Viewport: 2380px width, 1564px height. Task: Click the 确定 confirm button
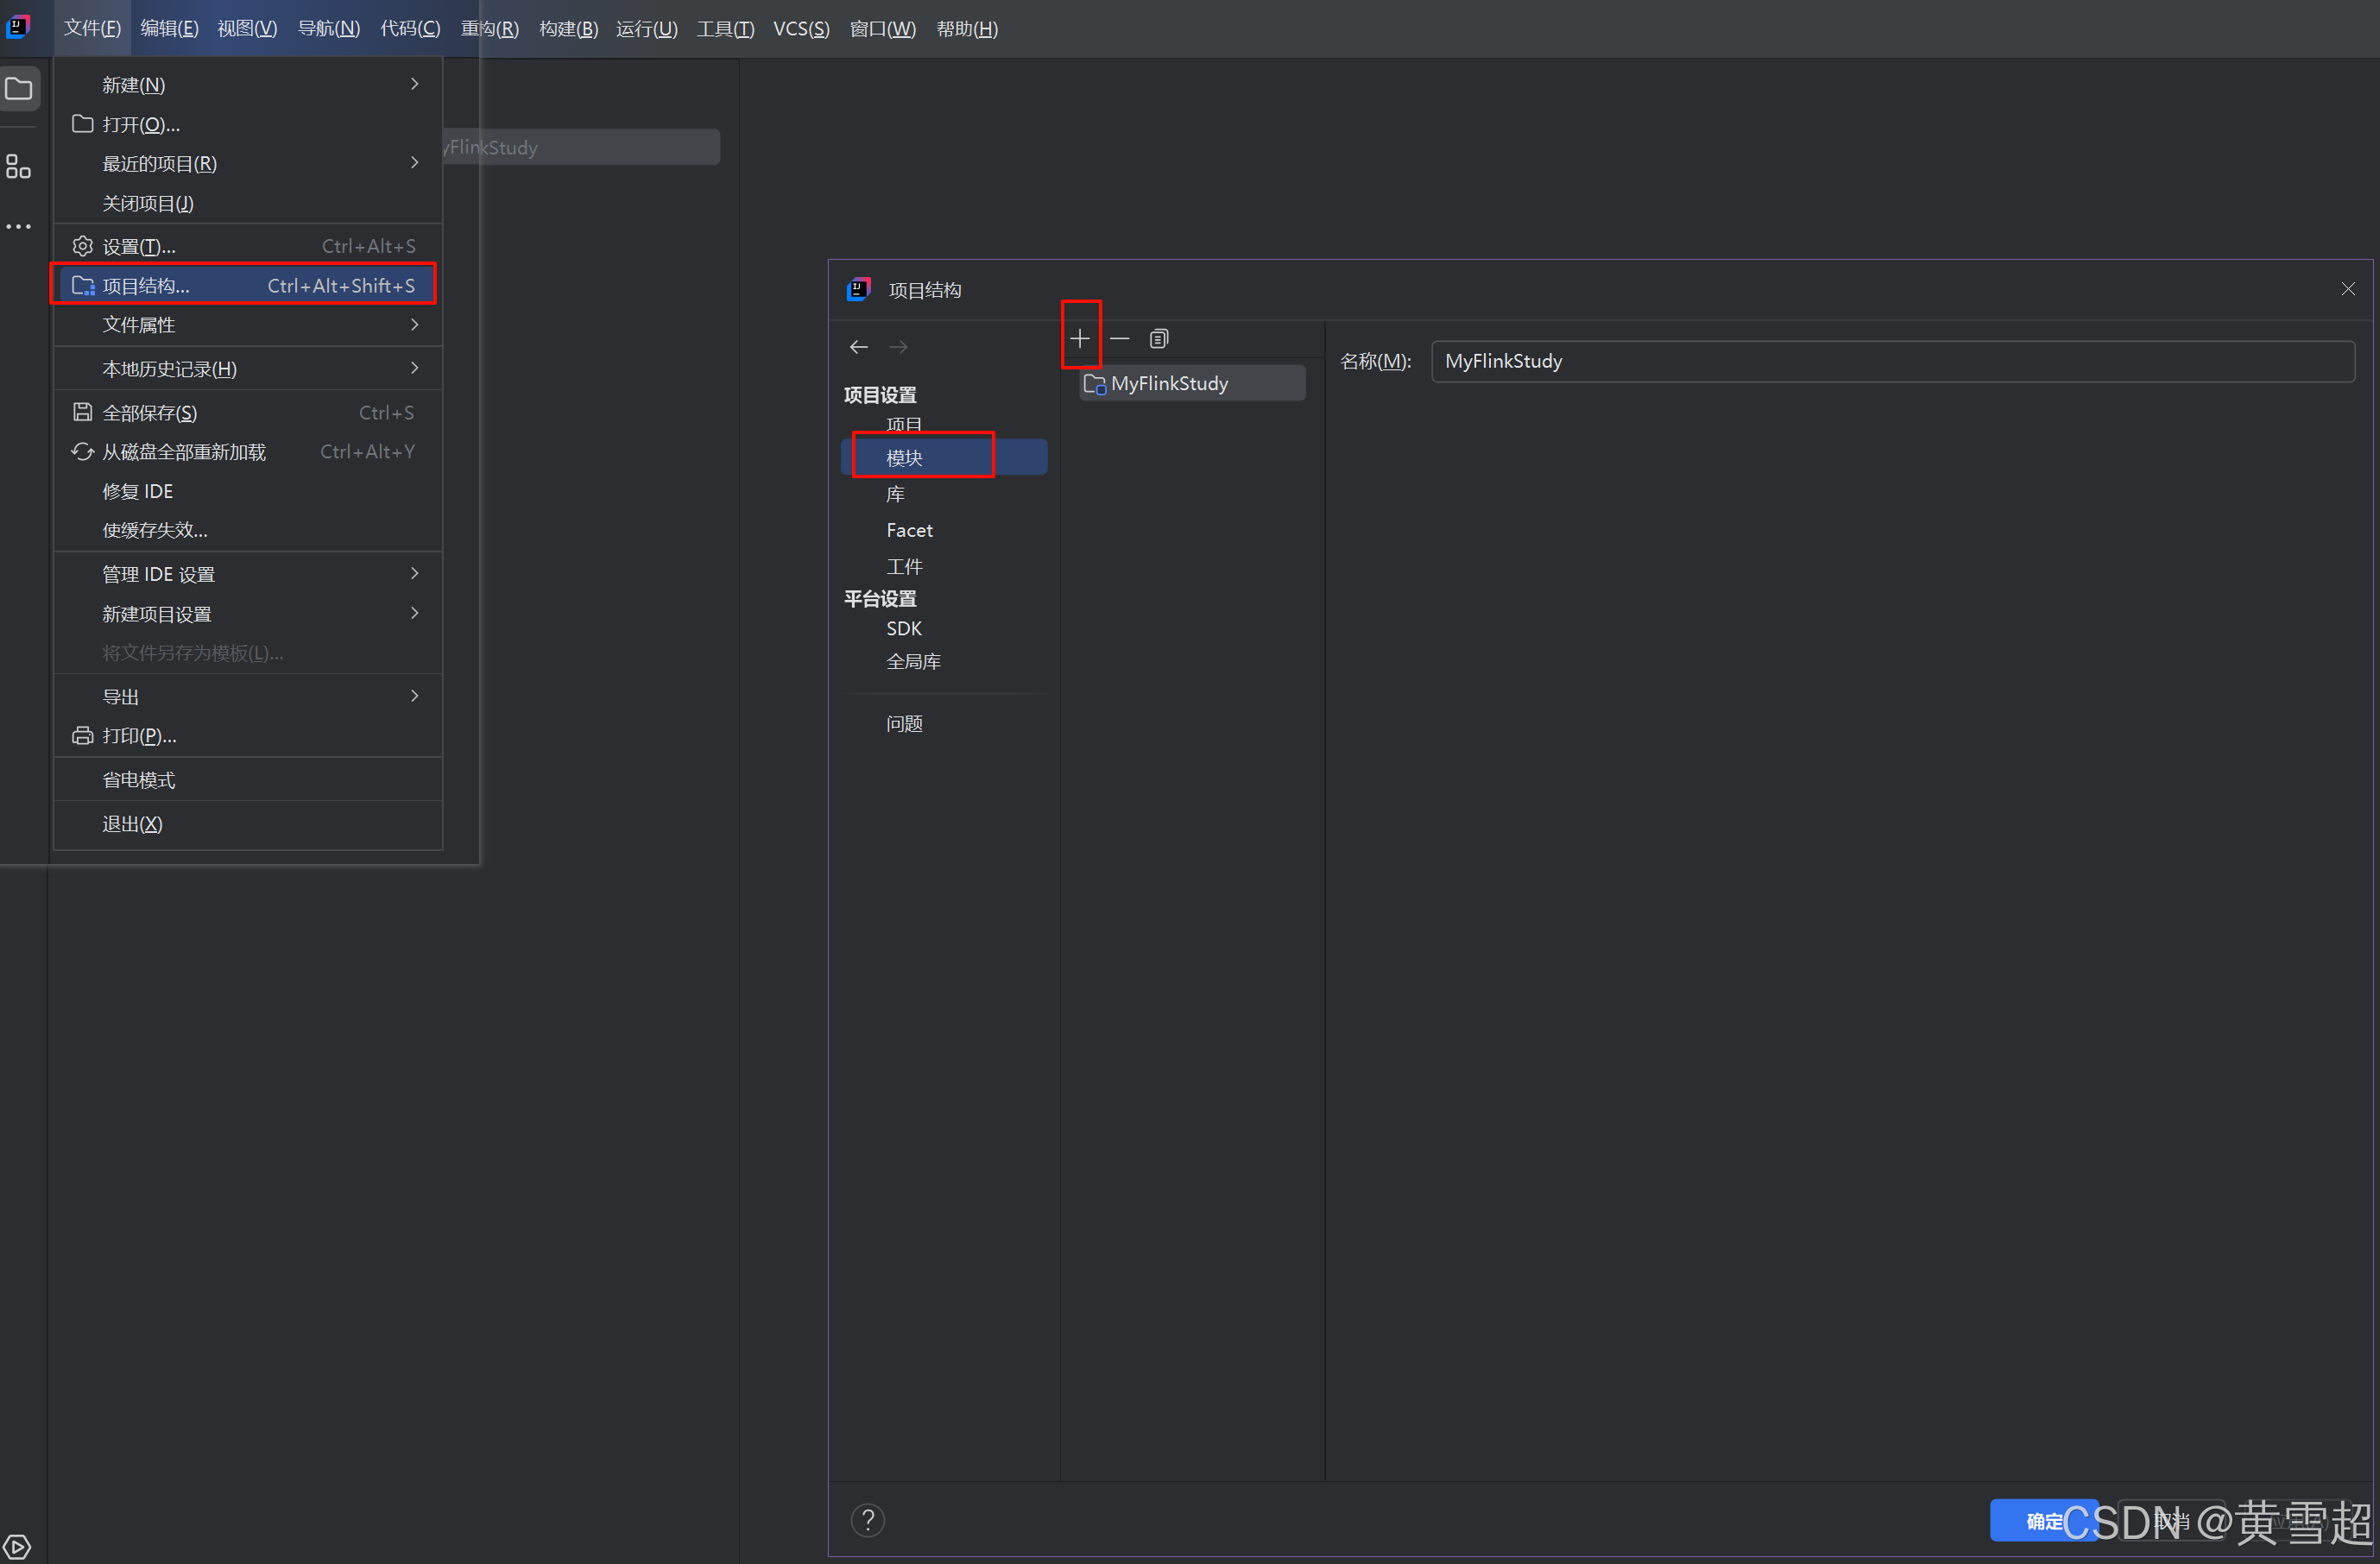(2039, 1520)
